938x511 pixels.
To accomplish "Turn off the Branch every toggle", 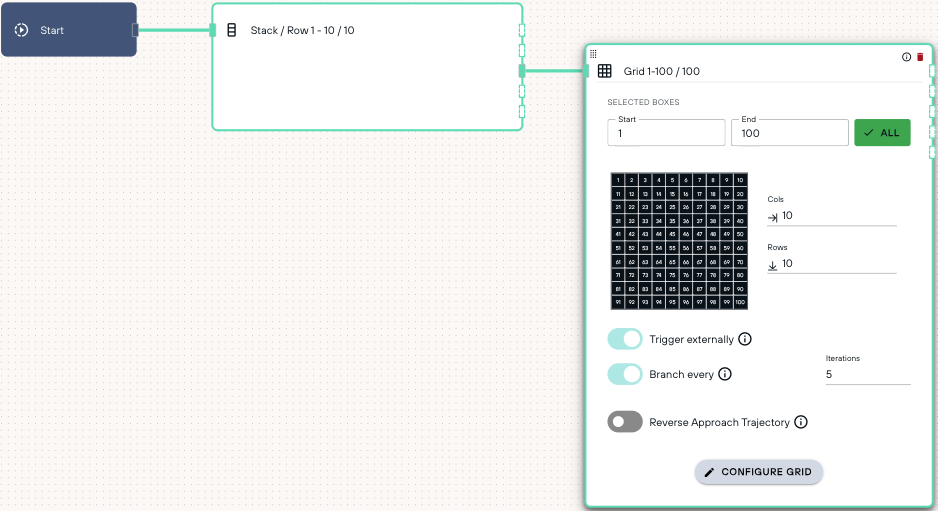I will click(x=625, y=374).
